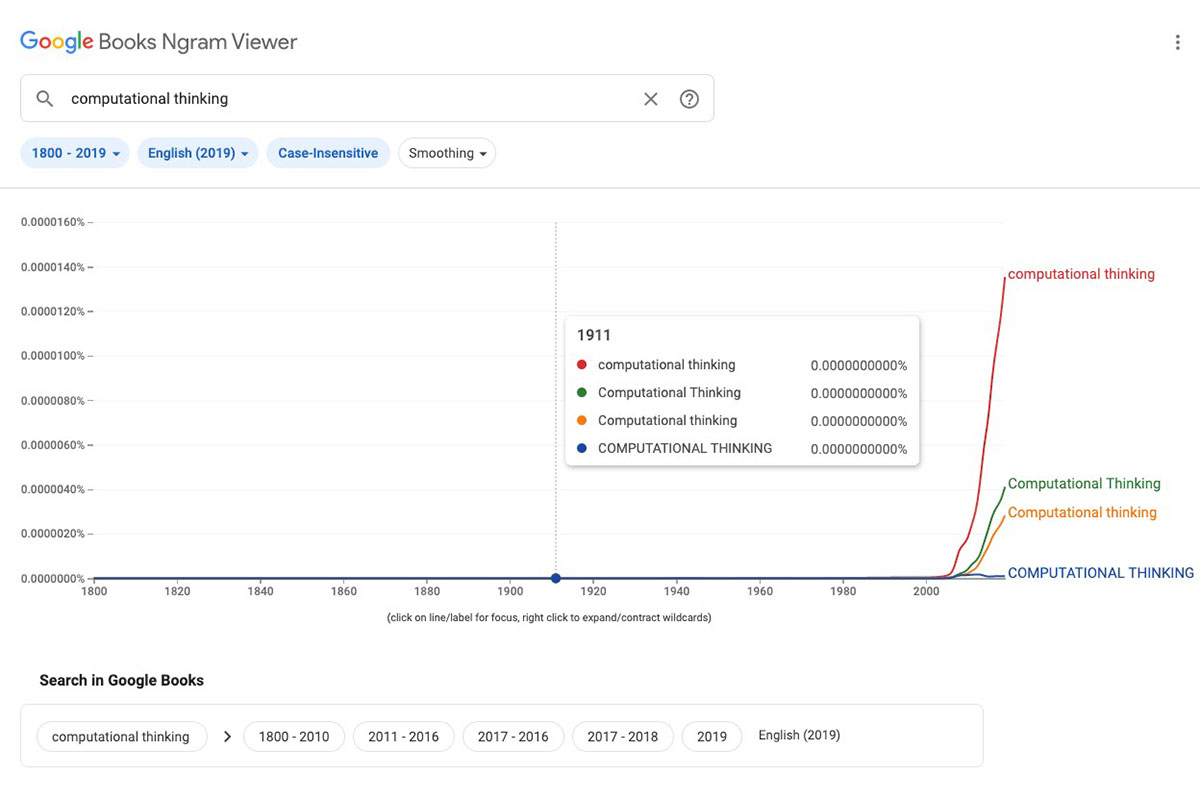1200x800 pixels.
Task: Click the 1911 data point on the chart
Action: 556,578
